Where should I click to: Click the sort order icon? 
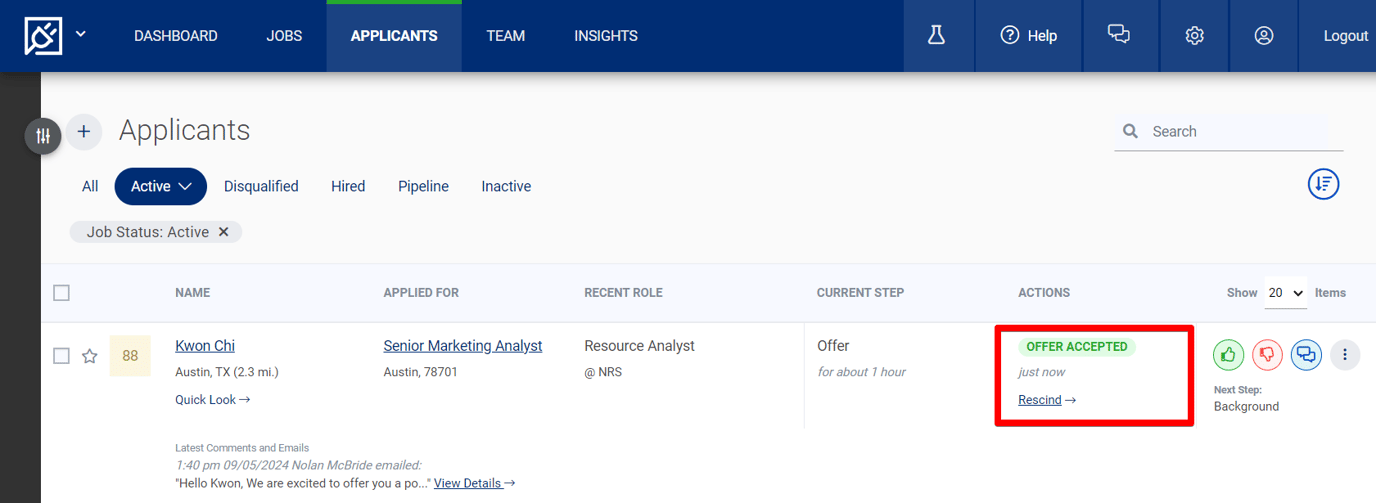1323,184
